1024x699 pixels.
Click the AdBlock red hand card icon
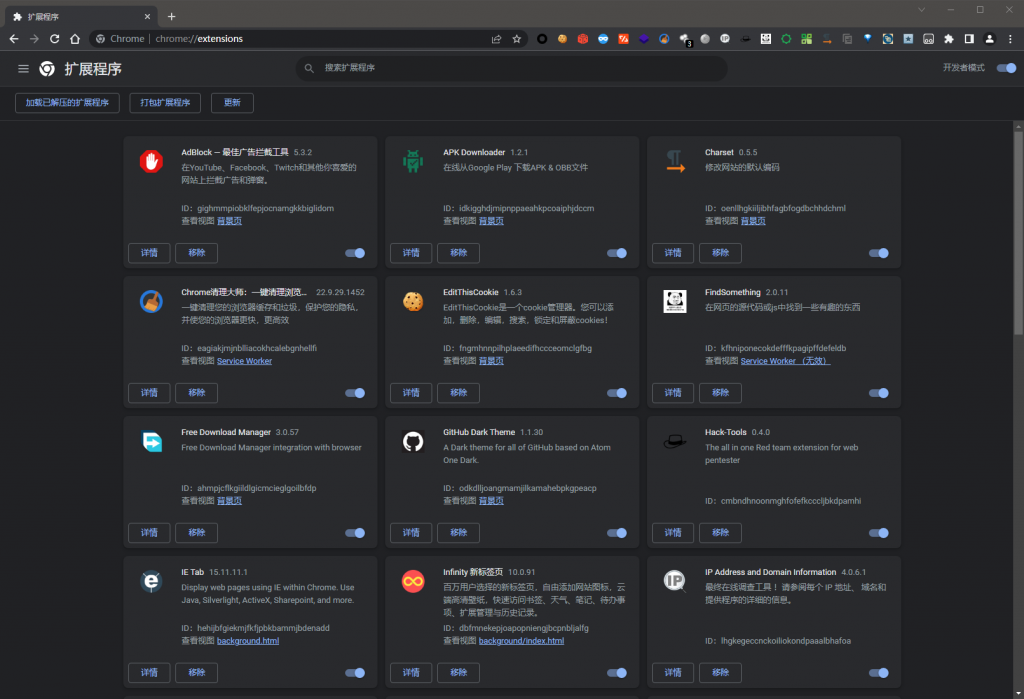[151, 161]
